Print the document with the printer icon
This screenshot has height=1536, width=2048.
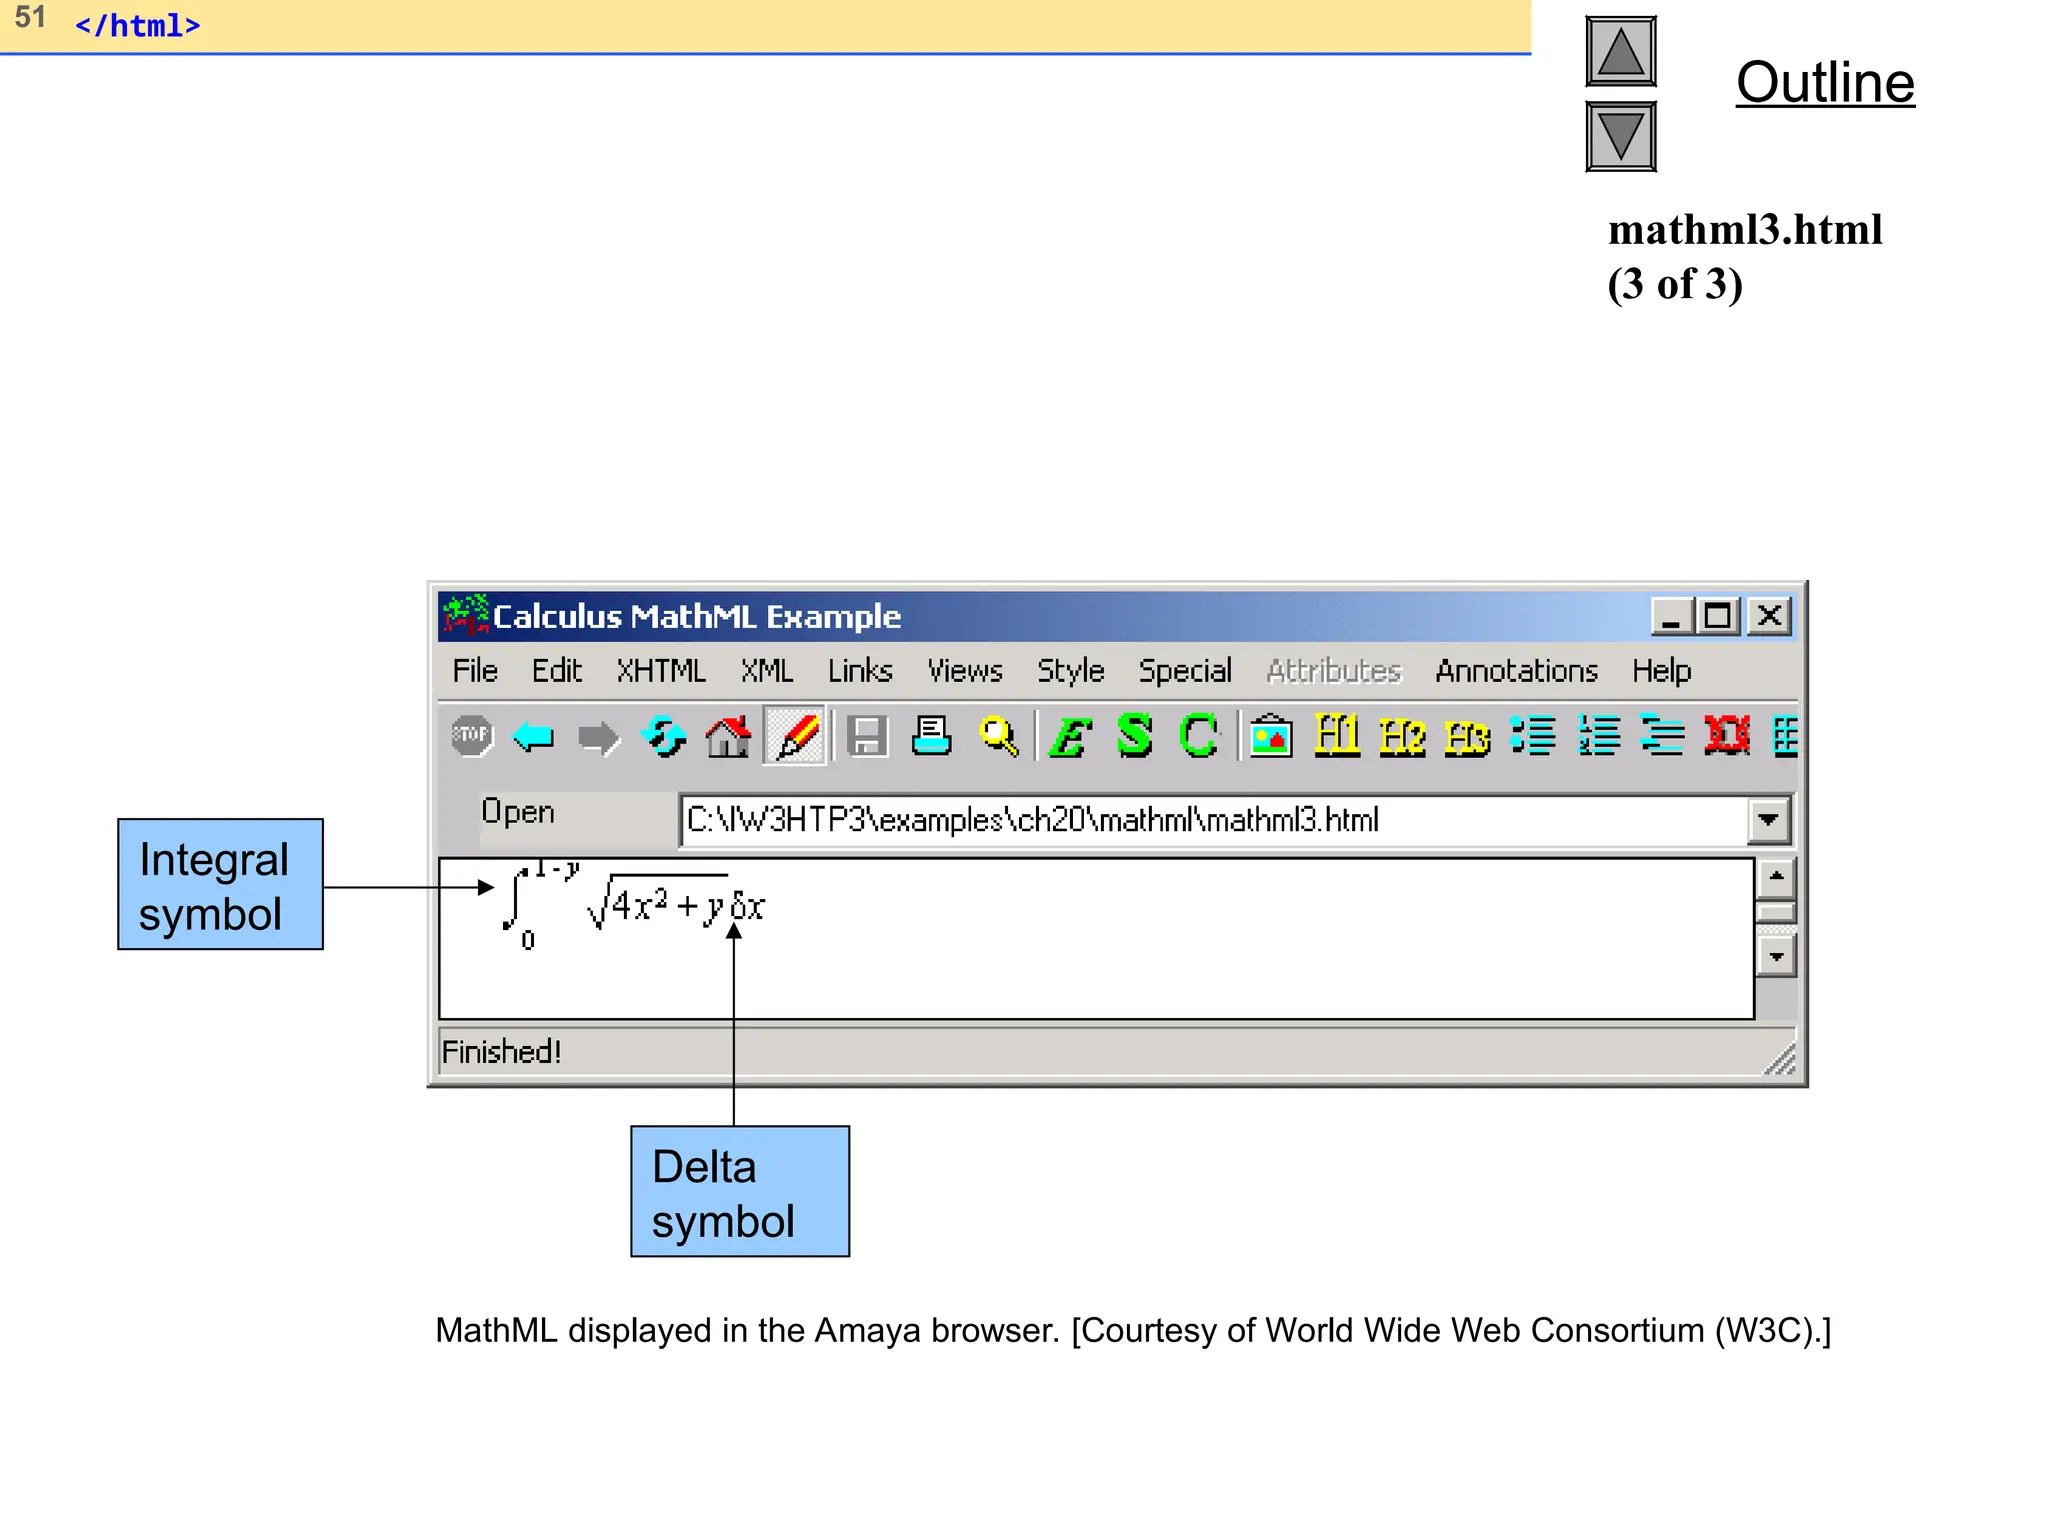pyautogui.click(x=932, y=737)
